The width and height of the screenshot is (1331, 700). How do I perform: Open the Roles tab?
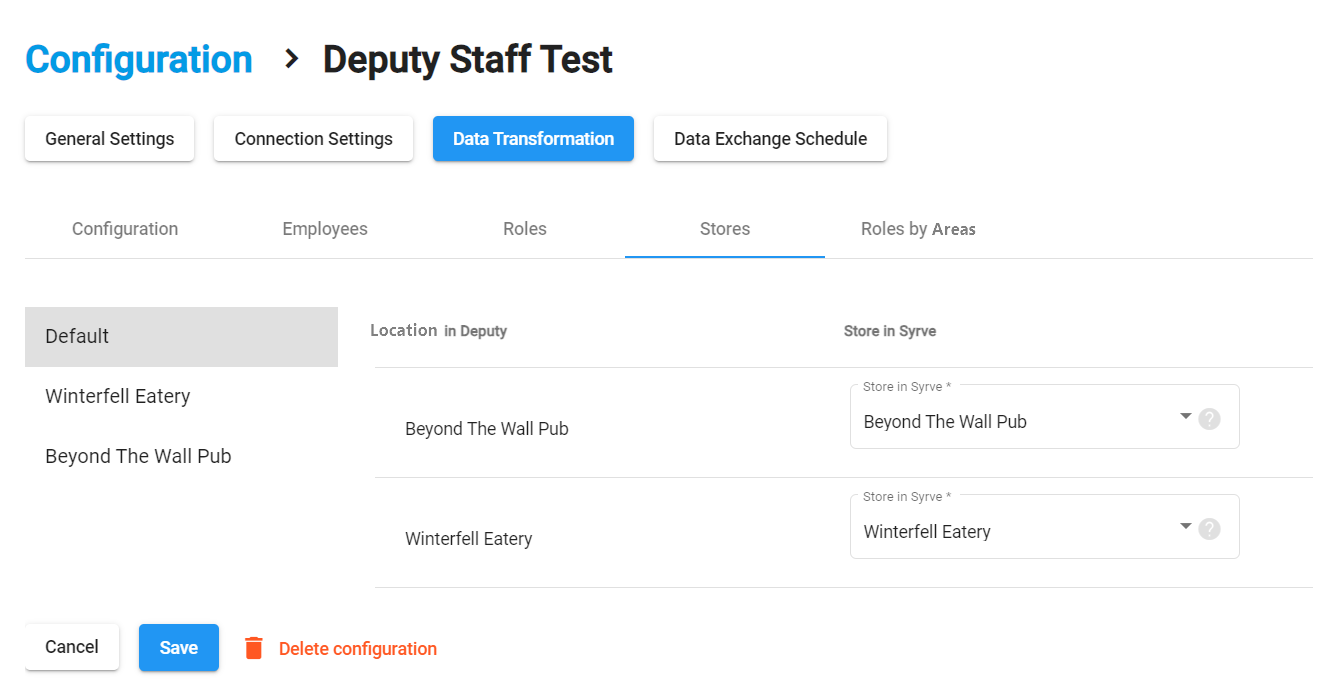(525, 229)
